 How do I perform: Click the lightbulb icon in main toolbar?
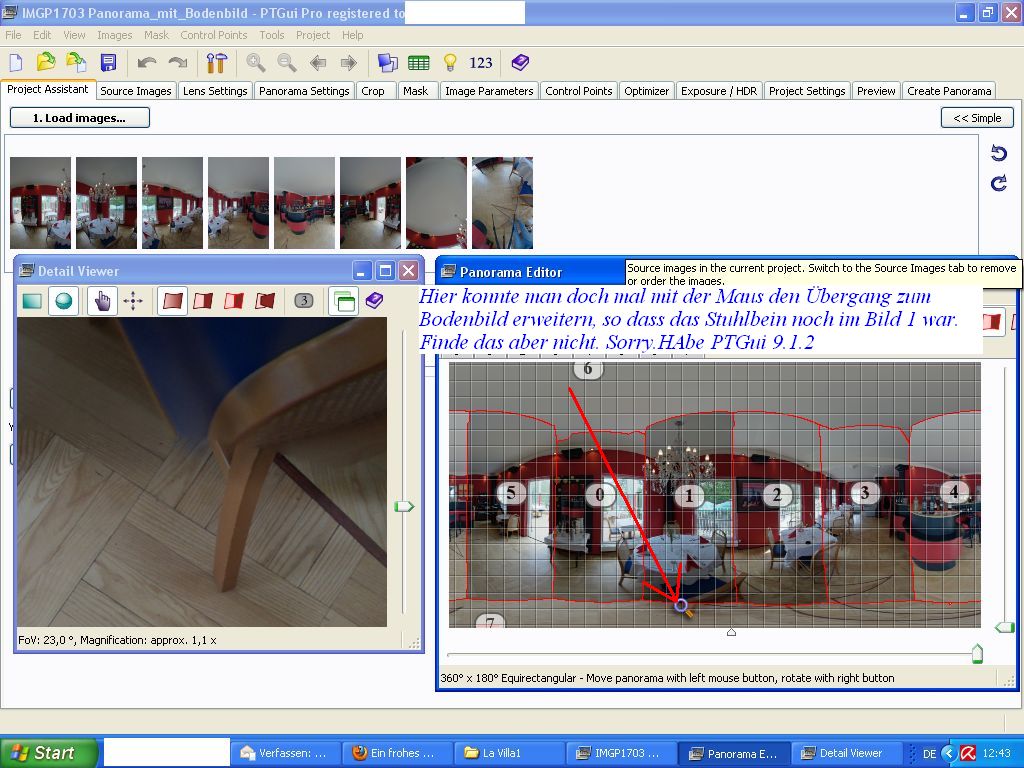[450, 62]
